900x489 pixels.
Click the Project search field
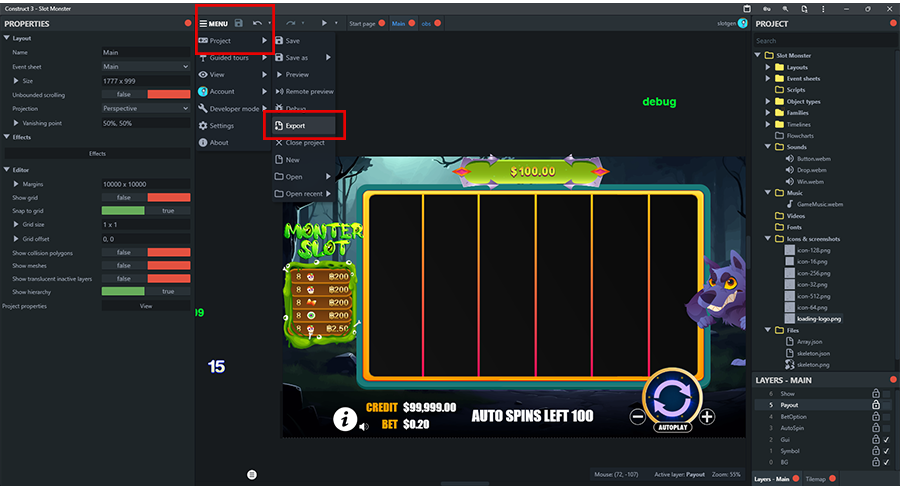(824, 41)
